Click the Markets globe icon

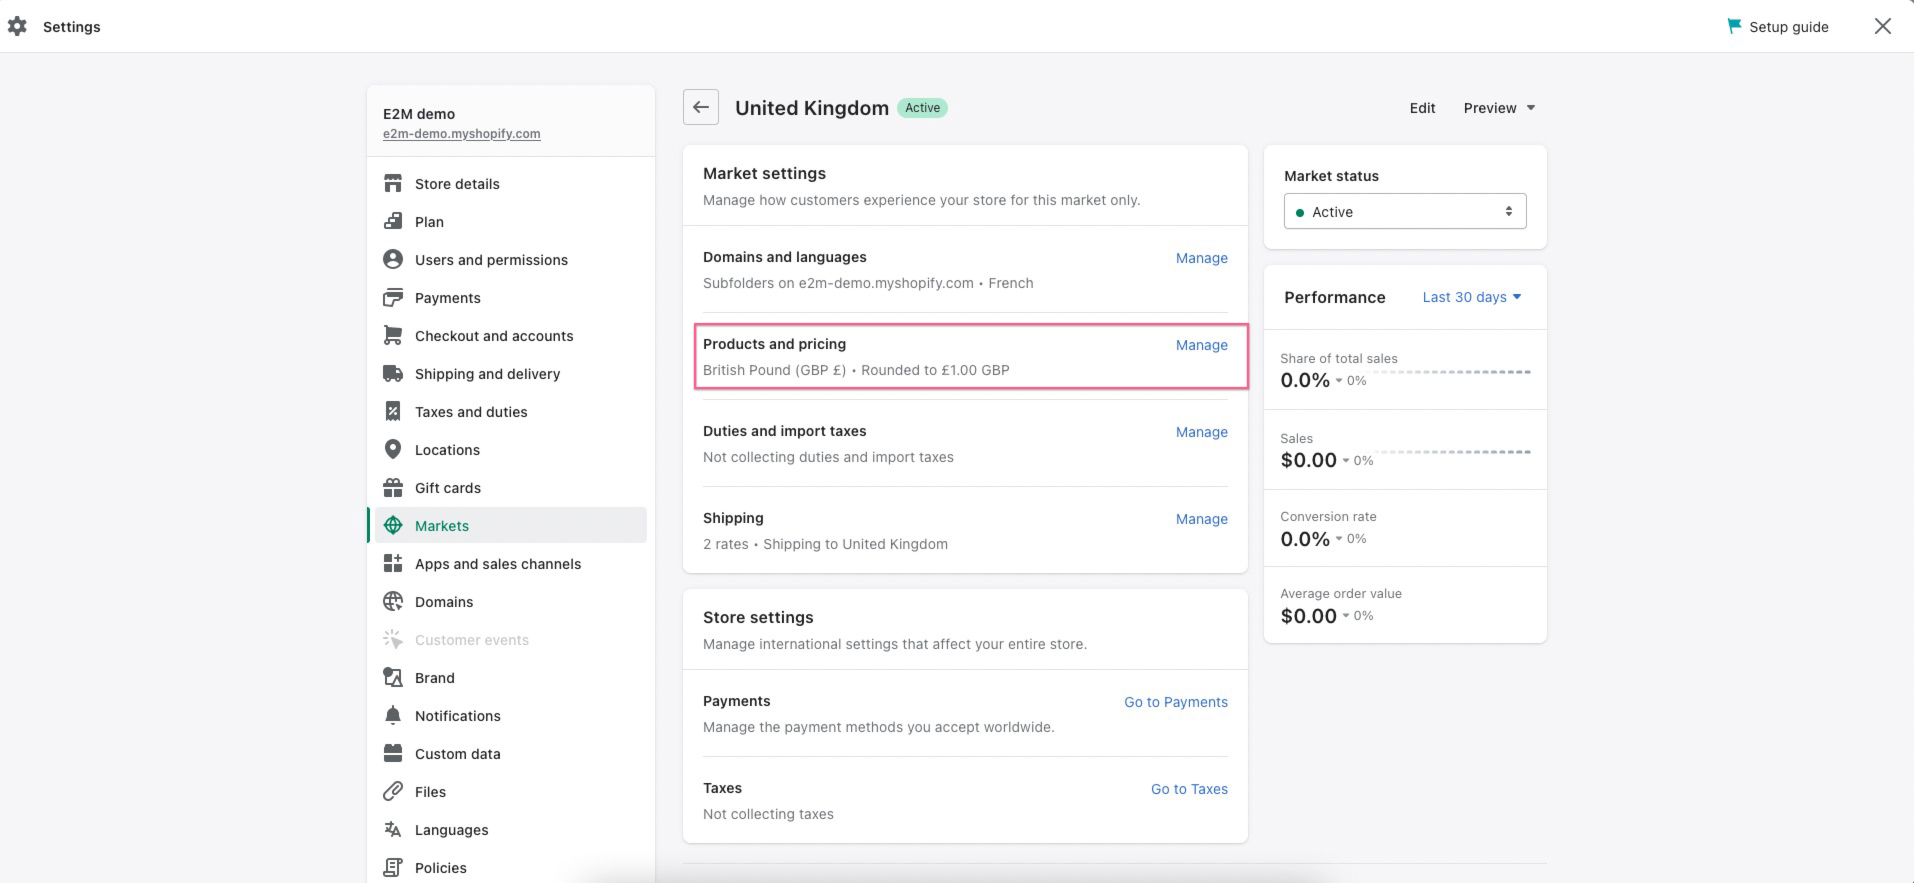pos(393,526)
